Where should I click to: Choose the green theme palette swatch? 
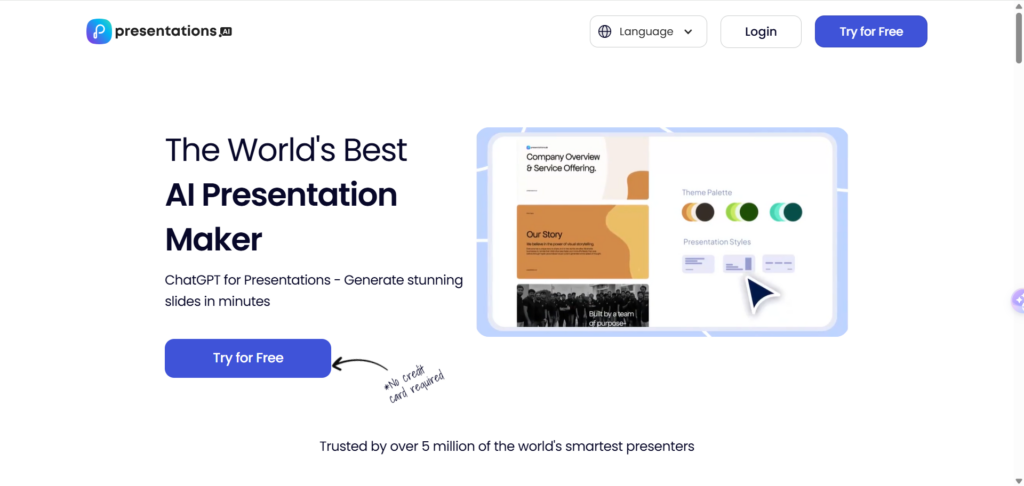741,212
